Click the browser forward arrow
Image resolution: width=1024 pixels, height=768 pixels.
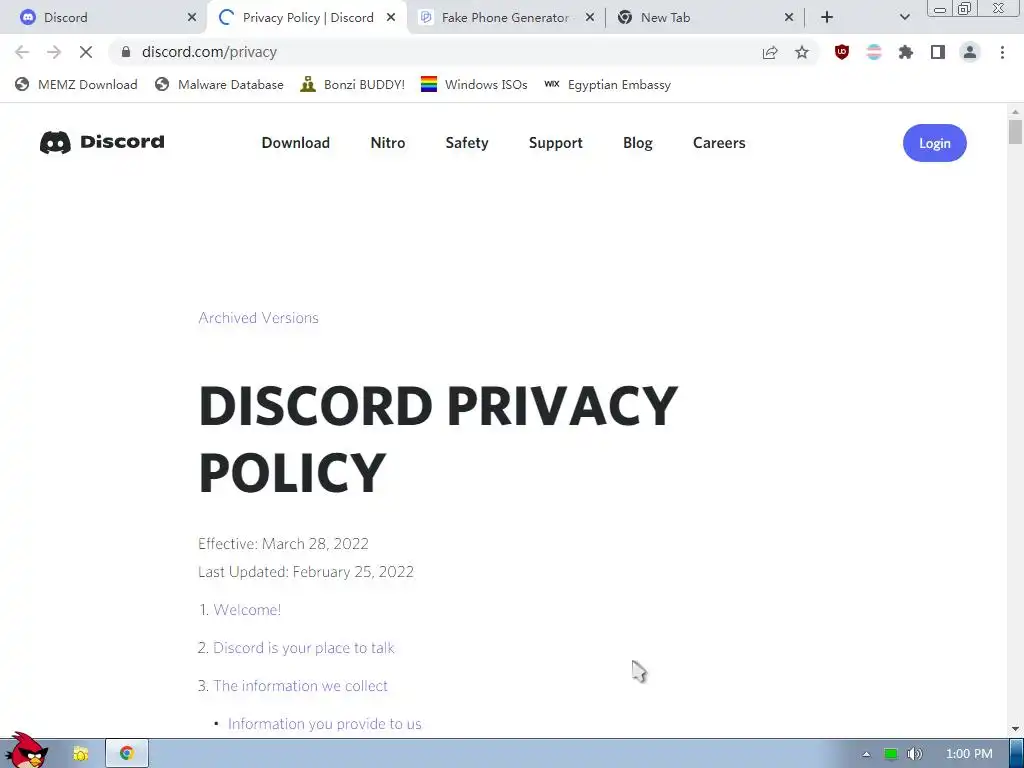pos(54,52)
